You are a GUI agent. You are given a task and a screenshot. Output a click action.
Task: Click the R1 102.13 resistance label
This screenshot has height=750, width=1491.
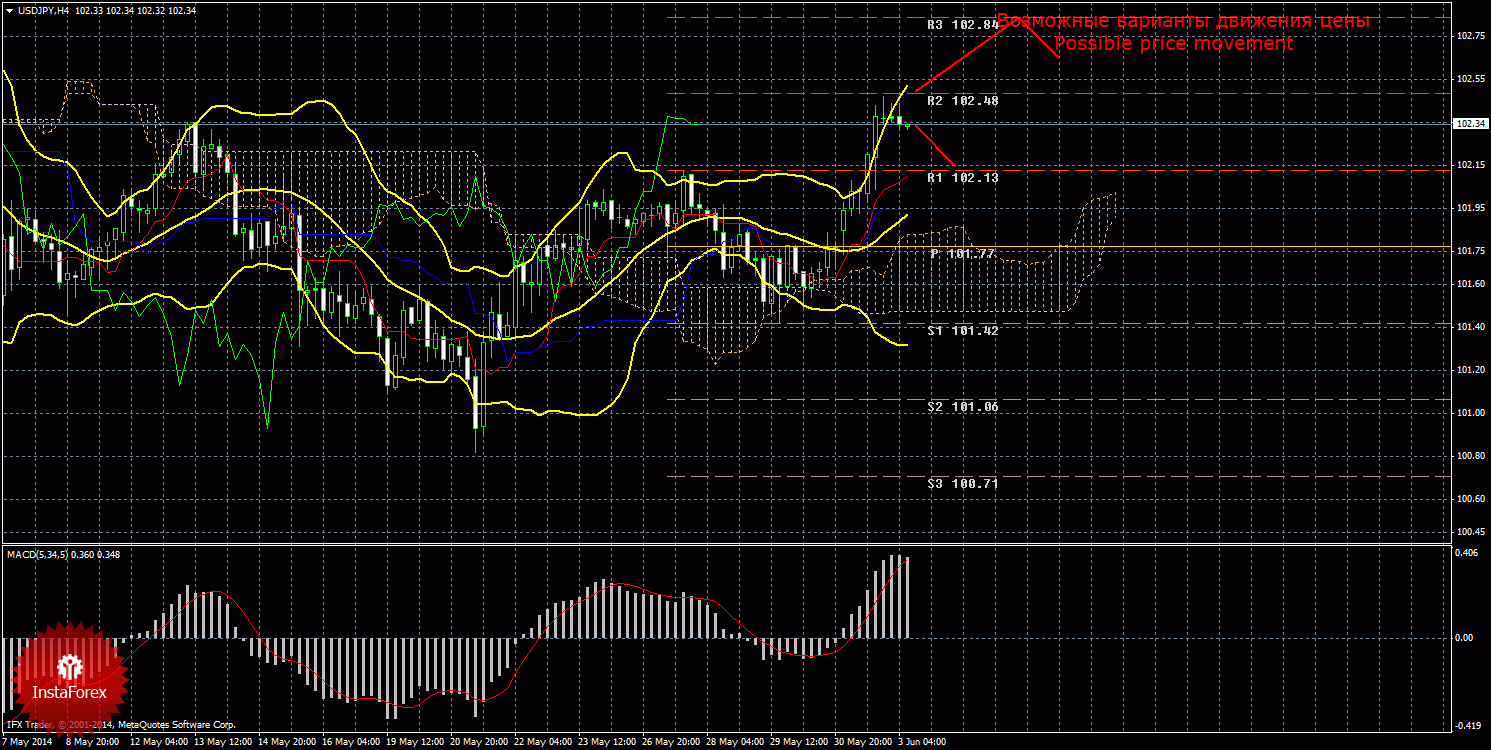(962, 177)
